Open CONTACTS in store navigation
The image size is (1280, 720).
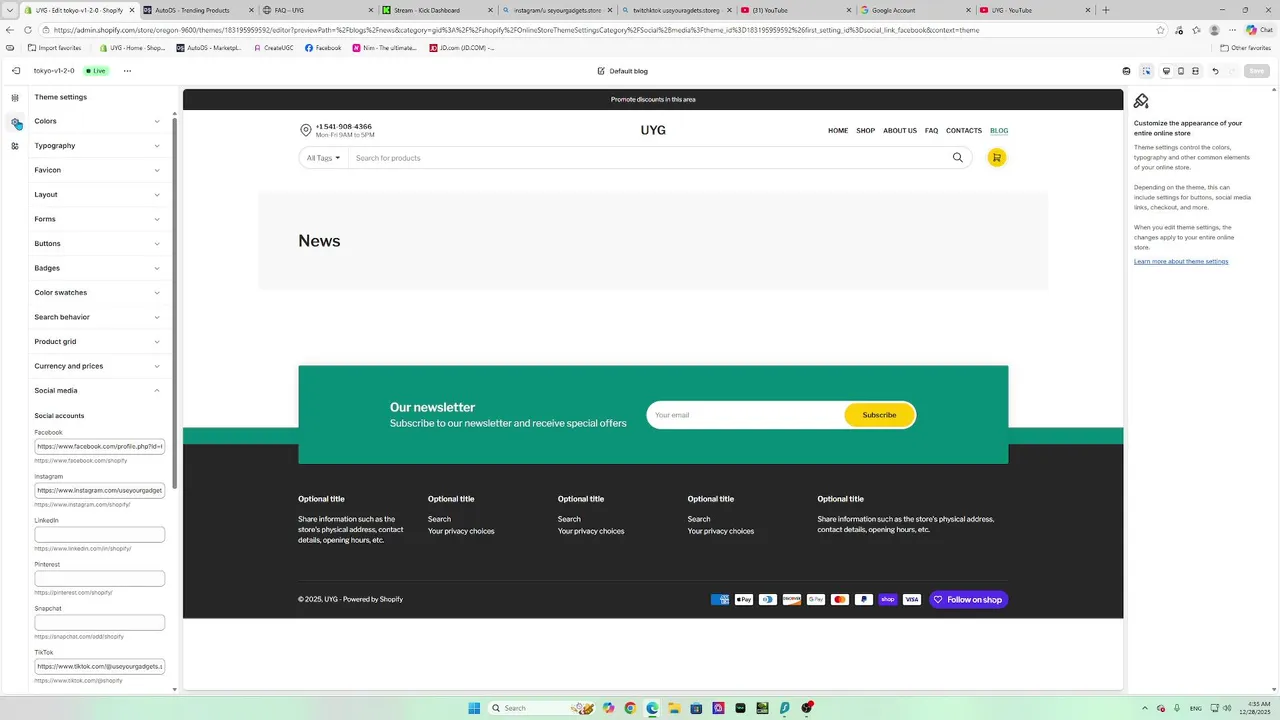pyautogui.click(x=964, y=131)
